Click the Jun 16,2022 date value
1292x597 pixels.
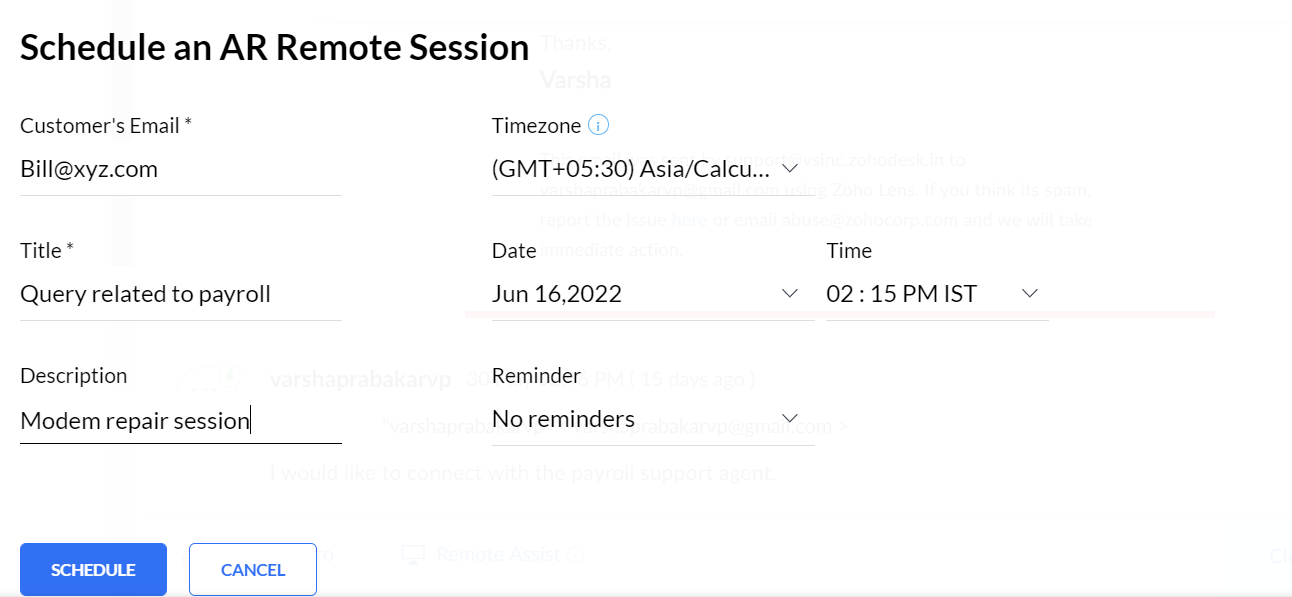click(x=557, y=294)
